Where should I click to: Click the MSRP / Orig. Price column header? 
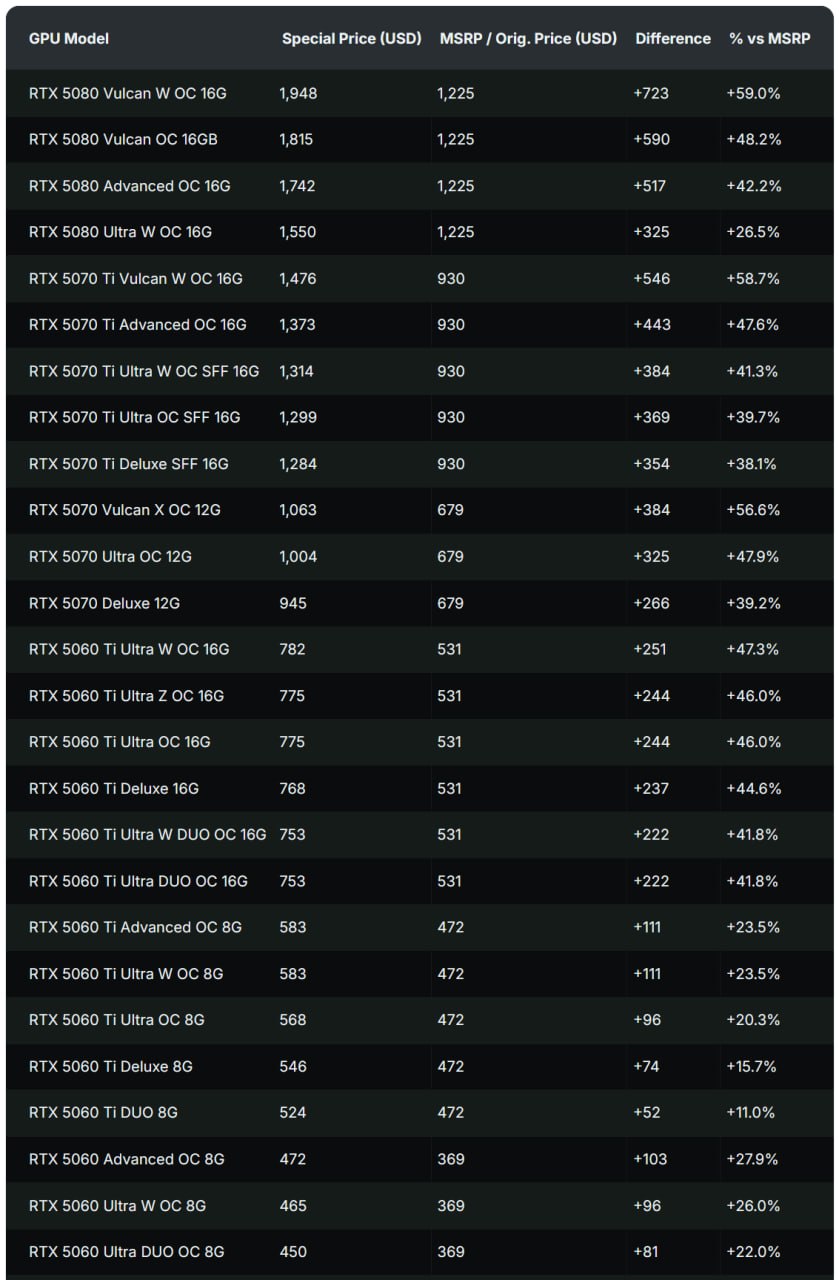coord(528,39)
